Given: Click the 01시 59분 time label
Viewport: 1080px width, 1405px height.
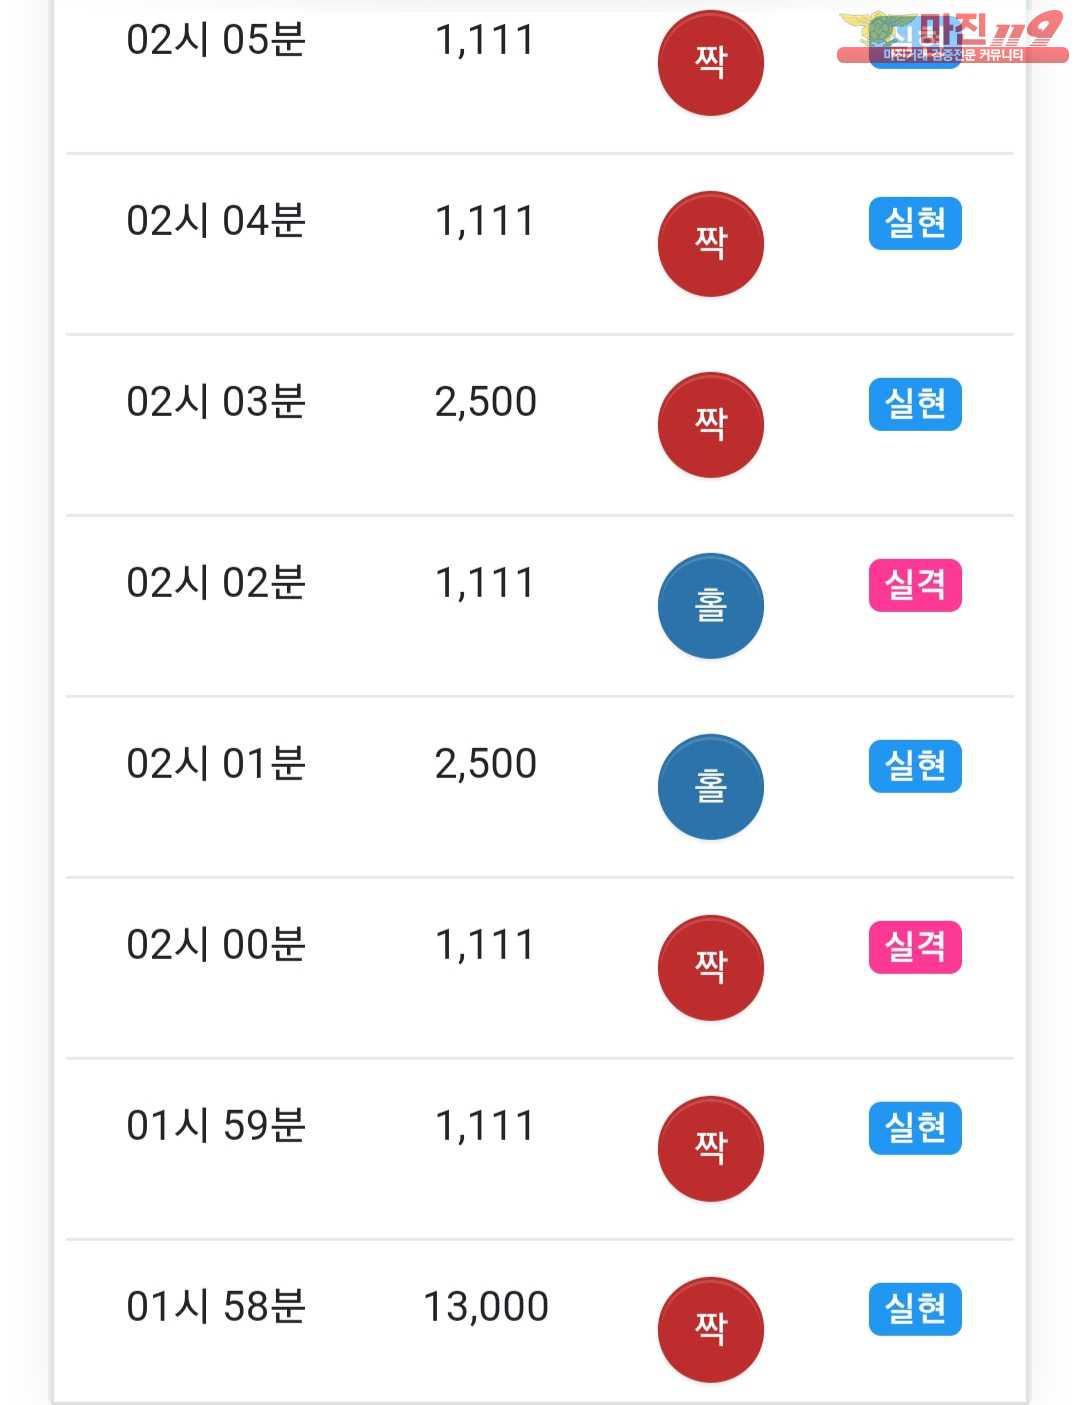Looking at the screenshot, I should [x=216, y=1126].
